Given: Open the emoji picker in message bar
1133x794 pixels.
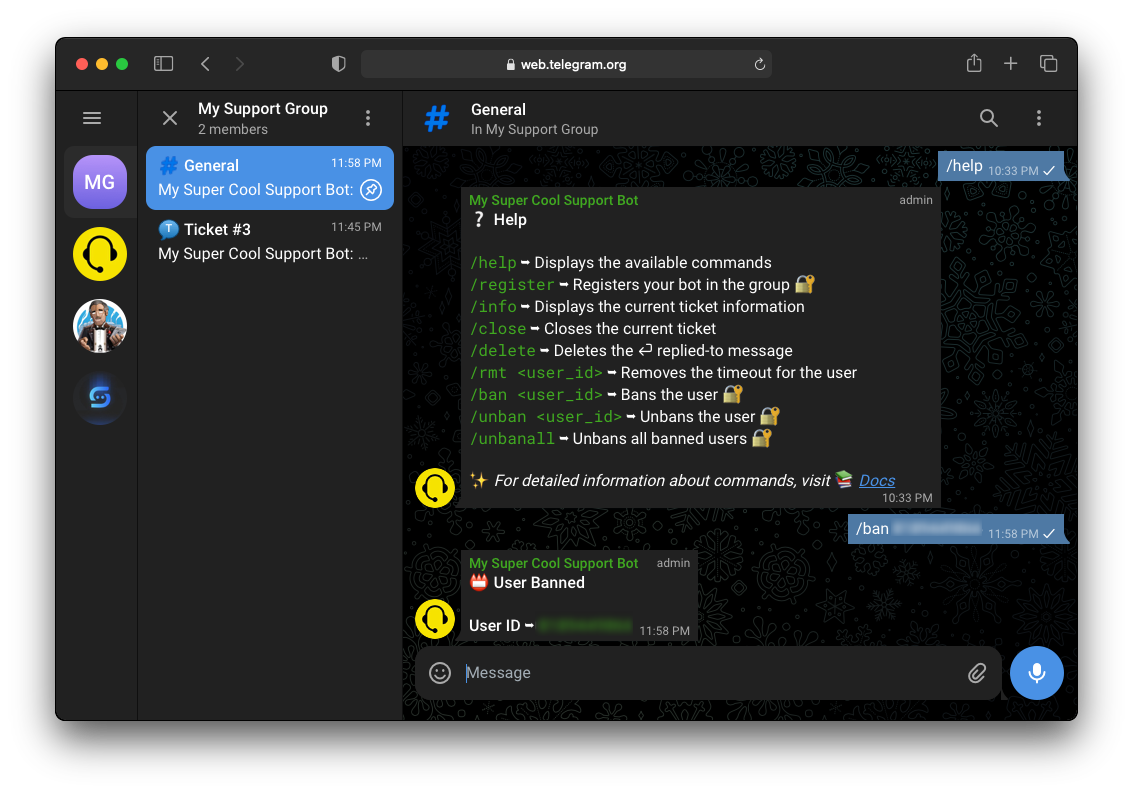Looking at the screenshot, I should 440,673.
